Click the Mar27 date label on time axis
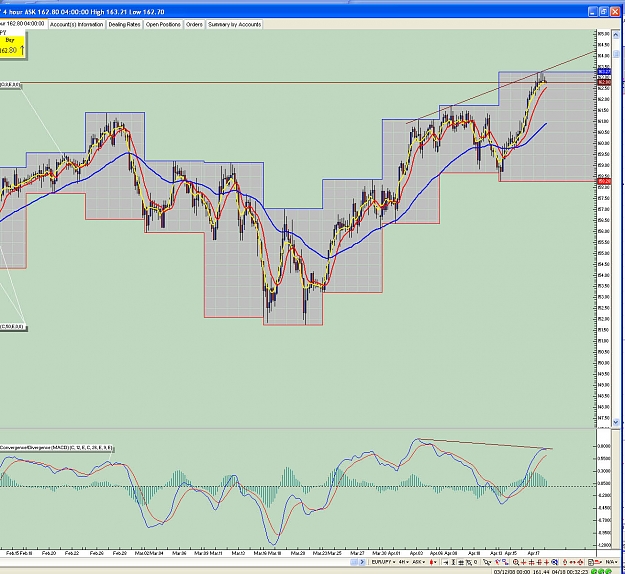This screenshot has width=625, height=574. tap(357, 553)
